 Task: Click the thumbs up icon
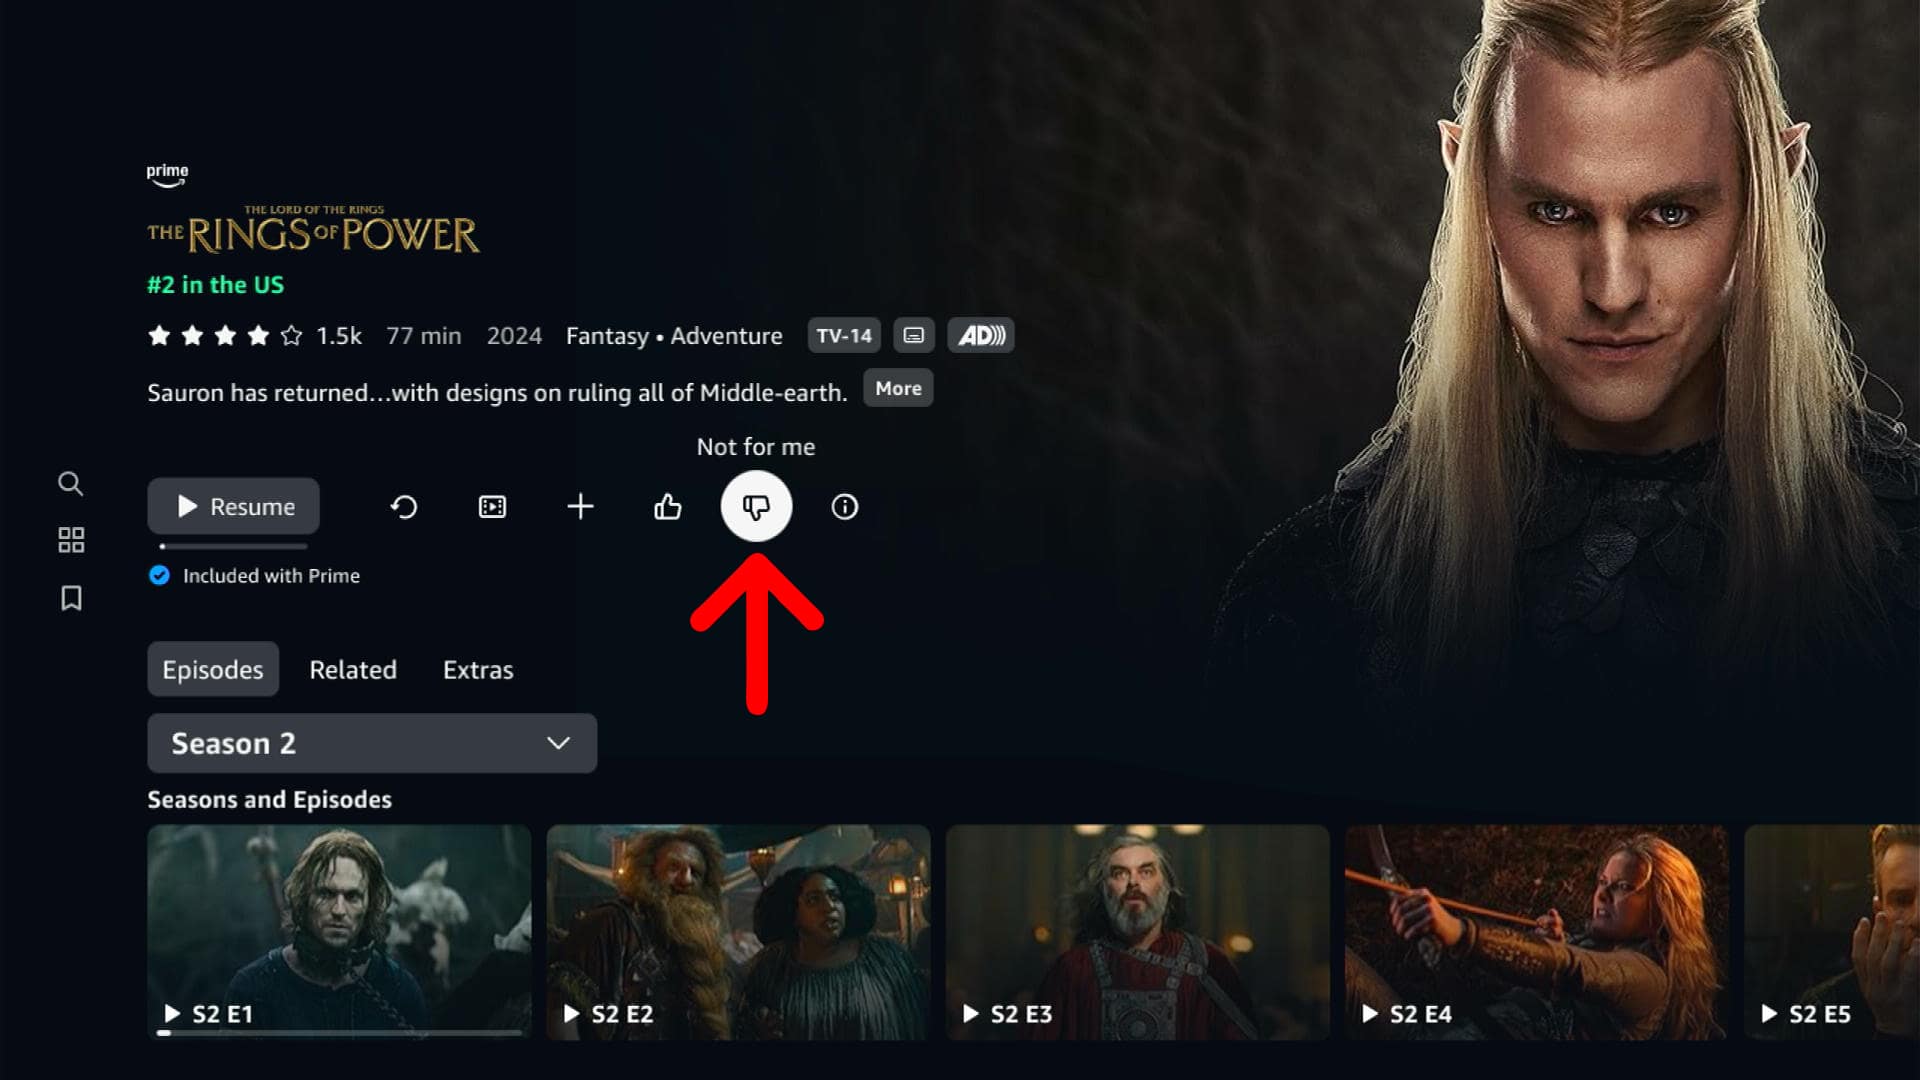667,506
